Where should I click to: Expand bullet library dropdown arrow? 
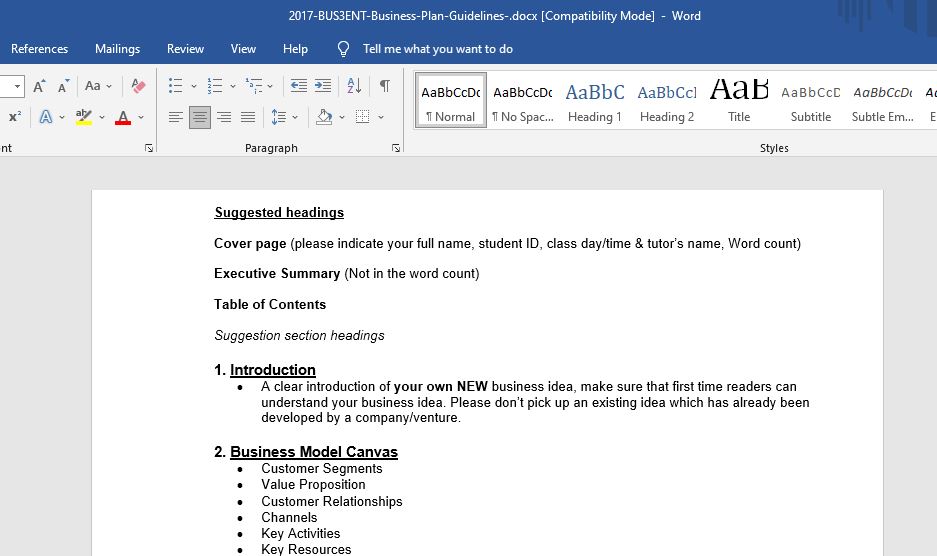[x=194, y=86]
